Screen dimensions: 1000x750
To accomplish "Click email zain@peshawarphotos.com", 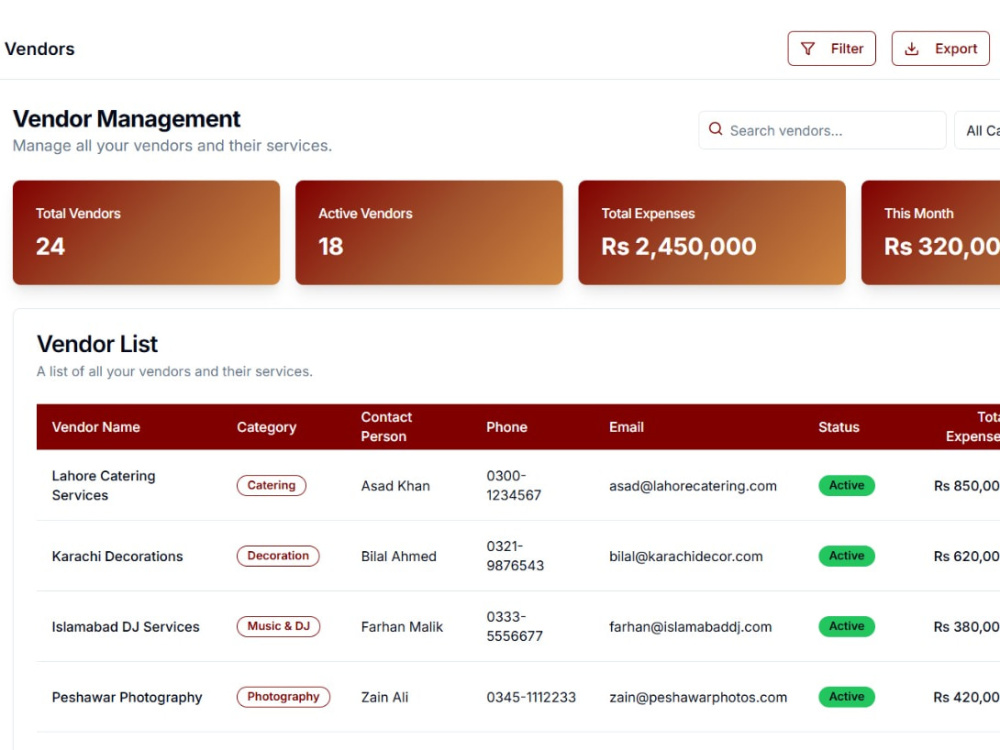I will (x=698, y=697).
